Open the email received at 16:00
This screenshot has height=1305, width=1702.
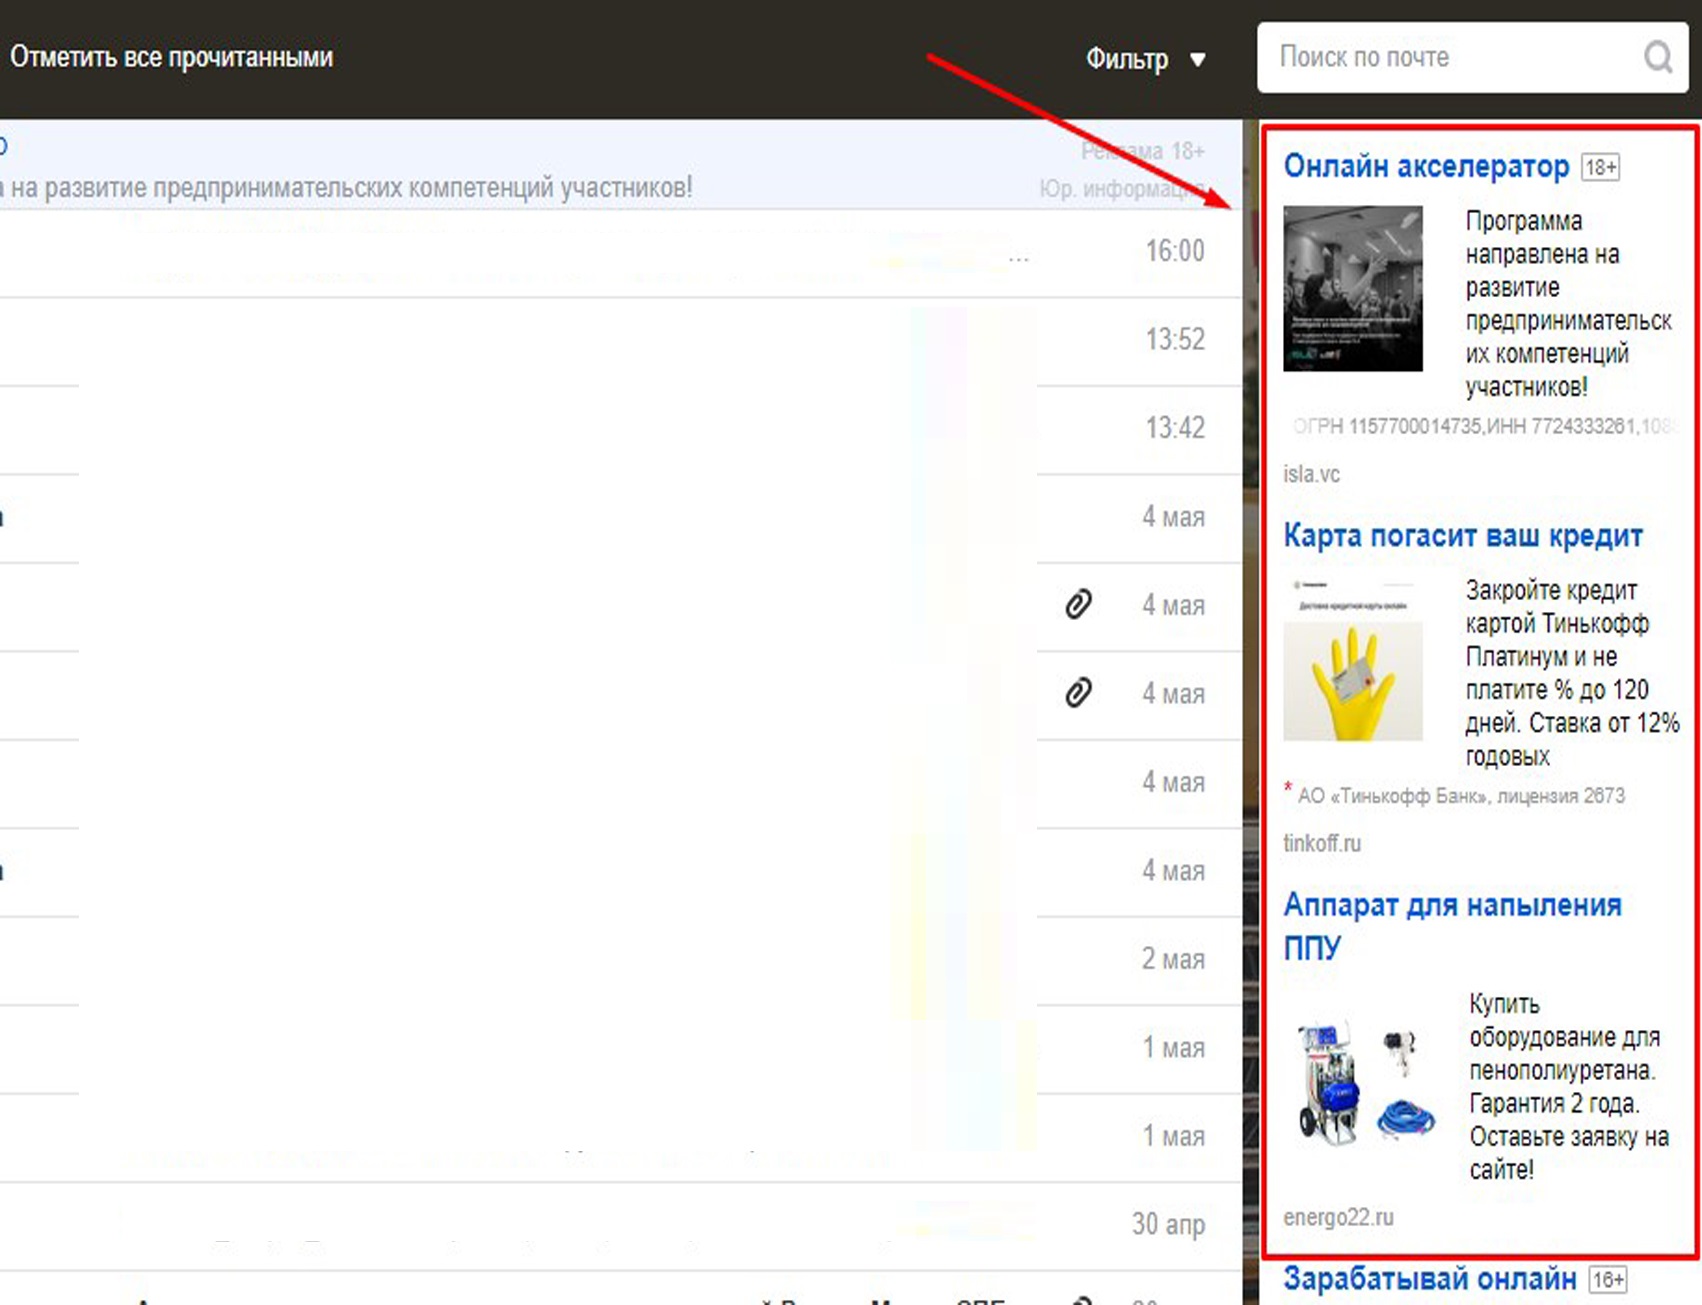coord(600,252)
